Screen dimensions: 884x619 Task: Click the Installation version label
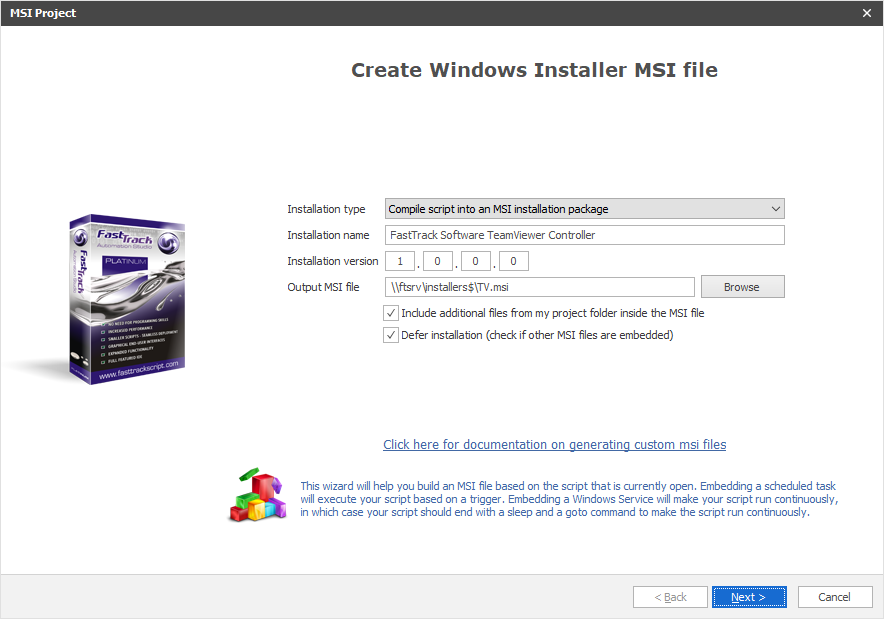pyautogui.click(x=333, y=261)
